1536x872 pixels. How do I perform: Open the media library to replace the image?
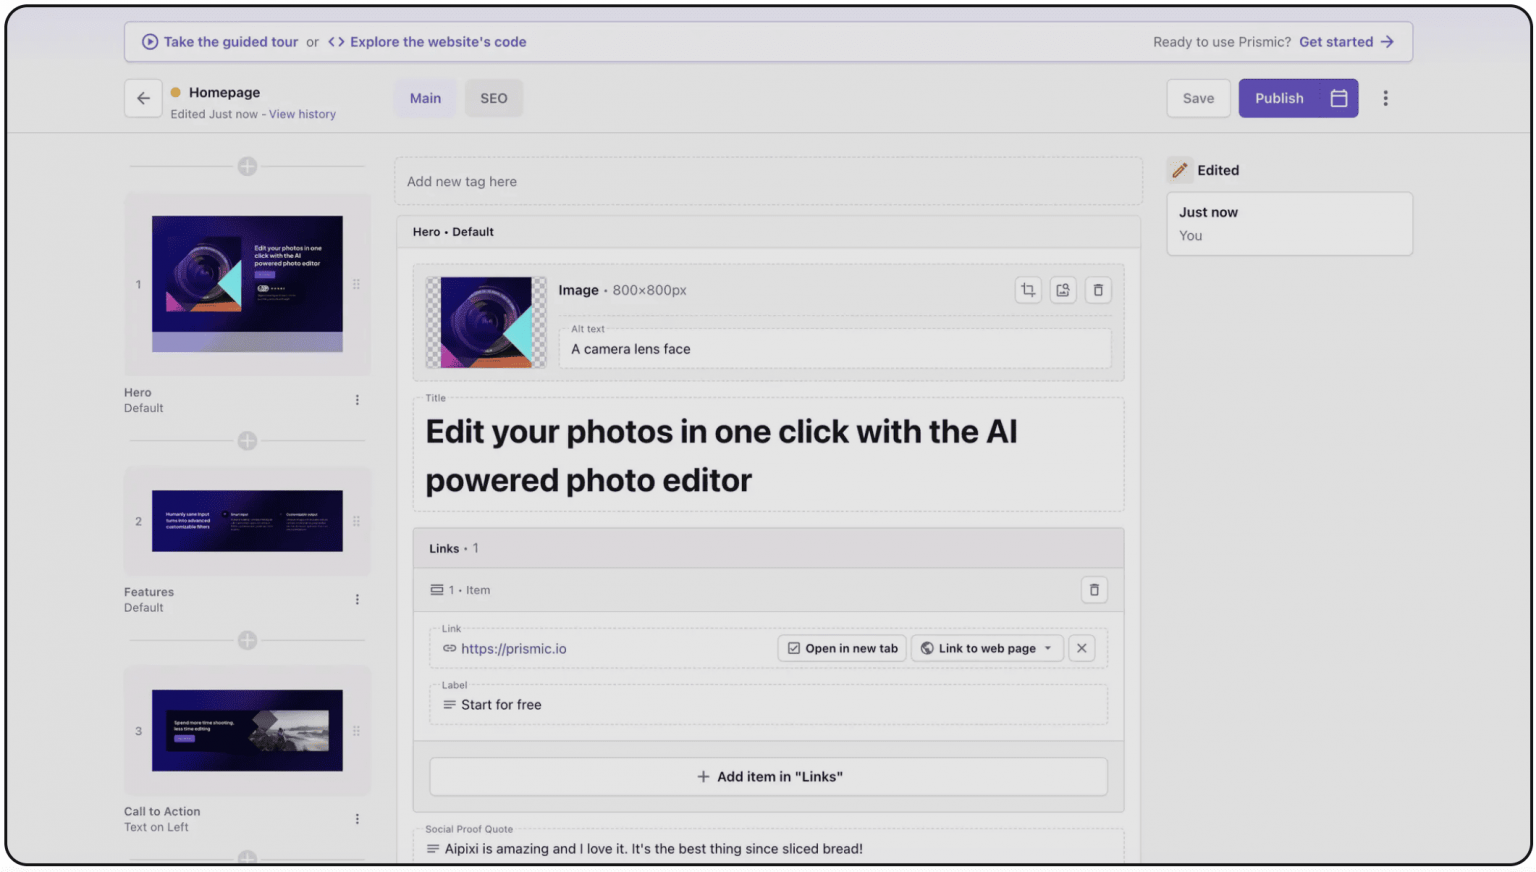(1063, 290)
